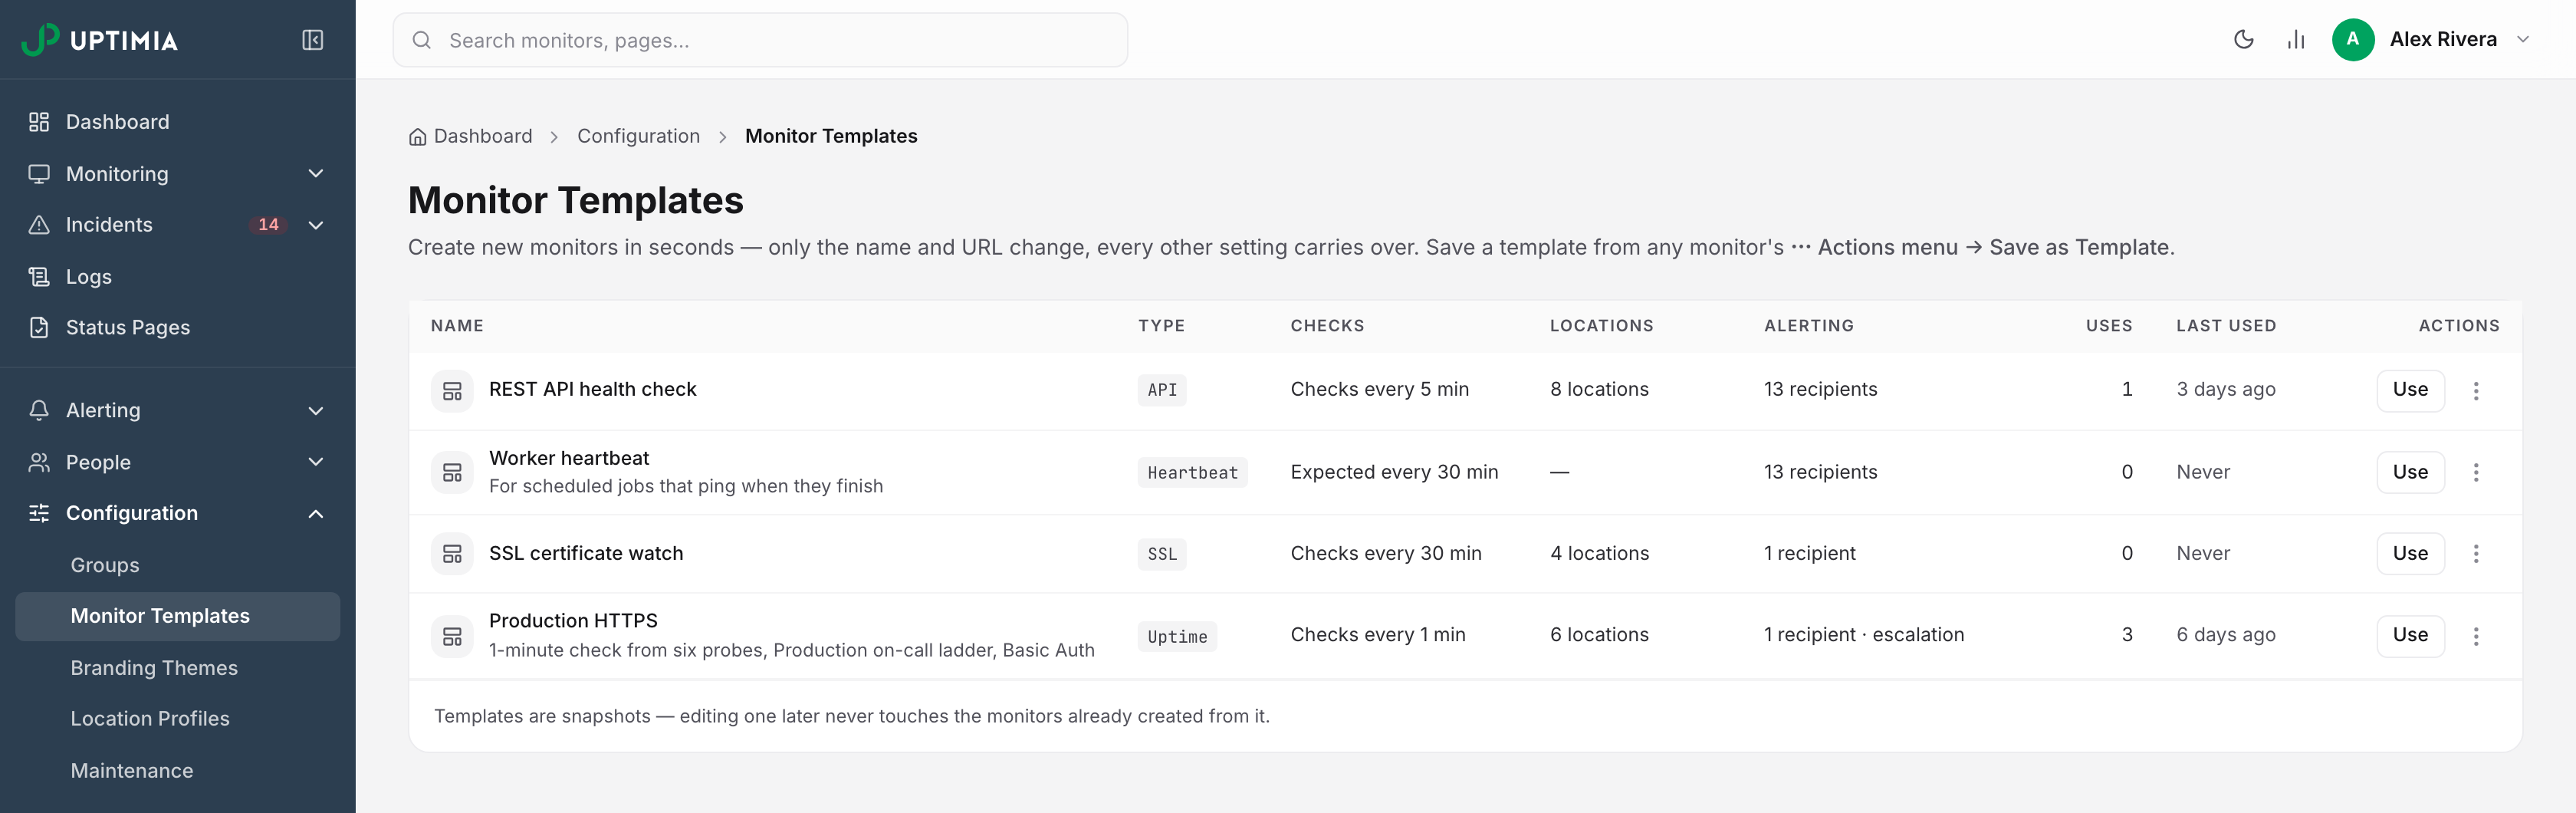The height and width of the screenshot is (813, 2576).
Task: Click the Production HTTPS template icon
Action: pos(452,636)
